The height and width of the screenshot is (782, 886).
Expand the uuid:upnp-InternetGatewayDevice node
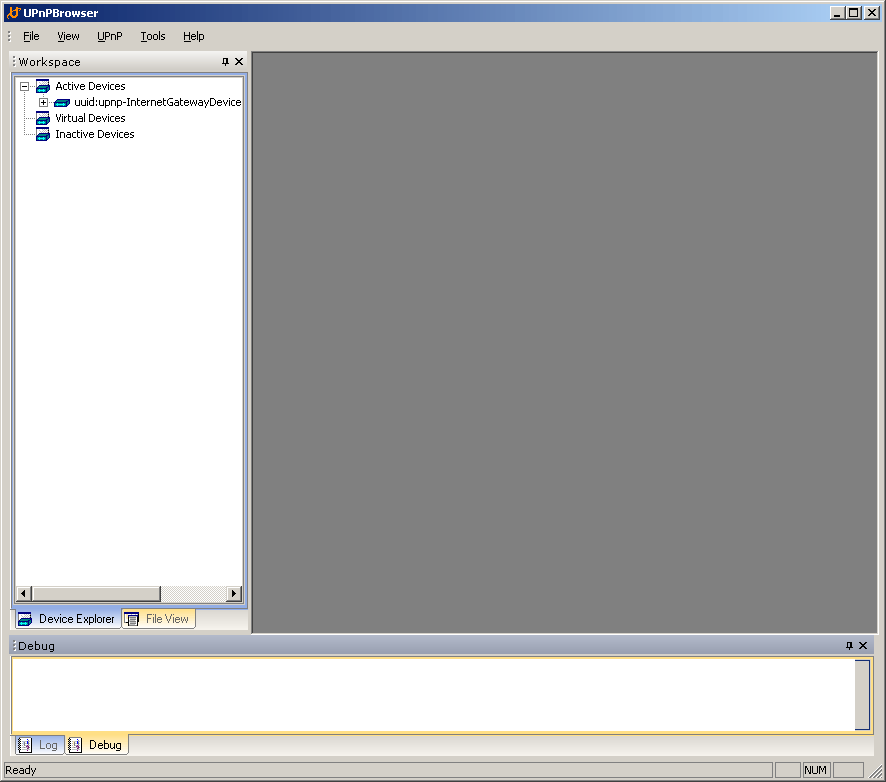[43, 102]
